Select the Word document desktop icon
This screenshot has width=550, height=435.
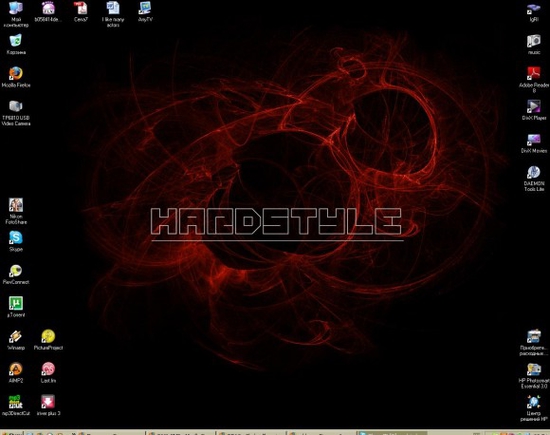click(113, 14)
